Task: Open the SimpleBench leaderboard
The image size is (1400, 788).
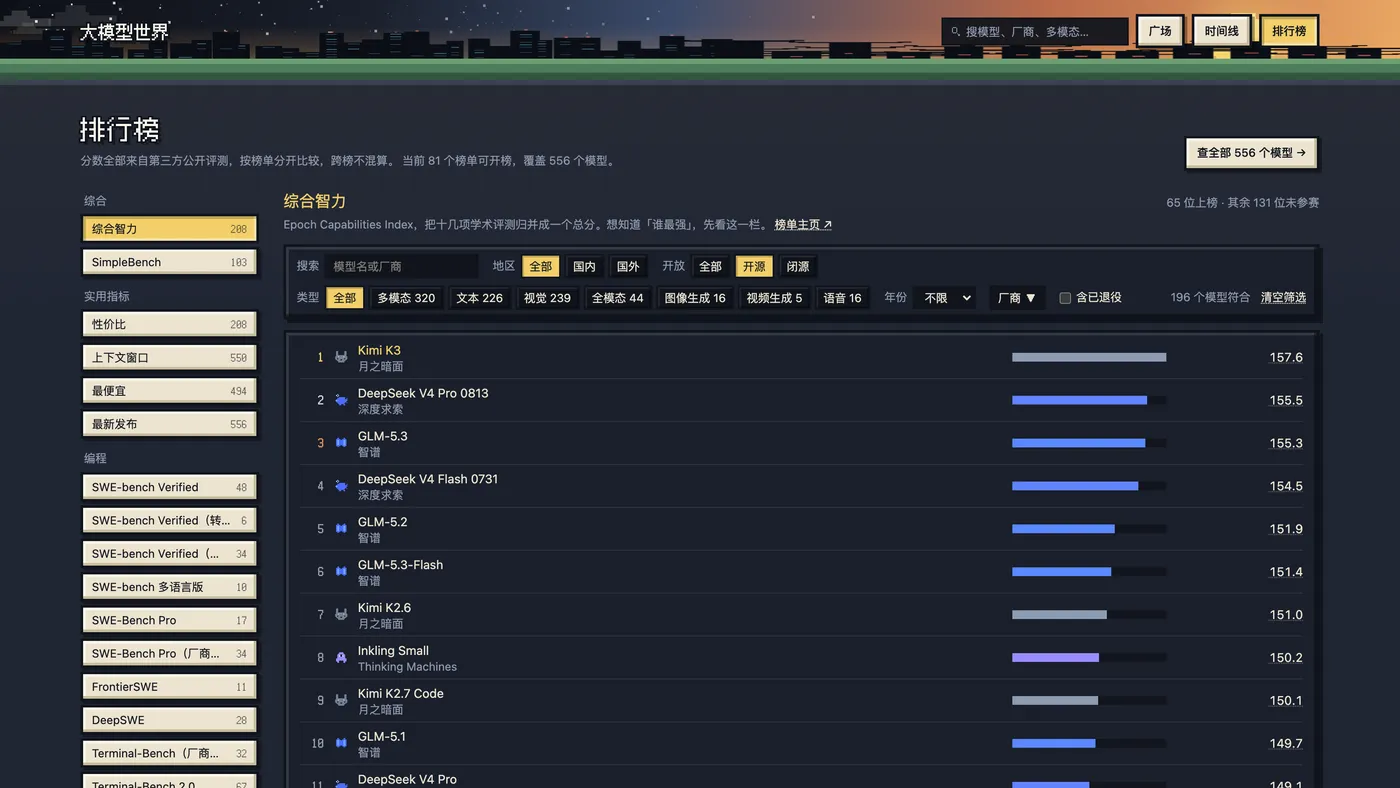Action: [169, 262]
